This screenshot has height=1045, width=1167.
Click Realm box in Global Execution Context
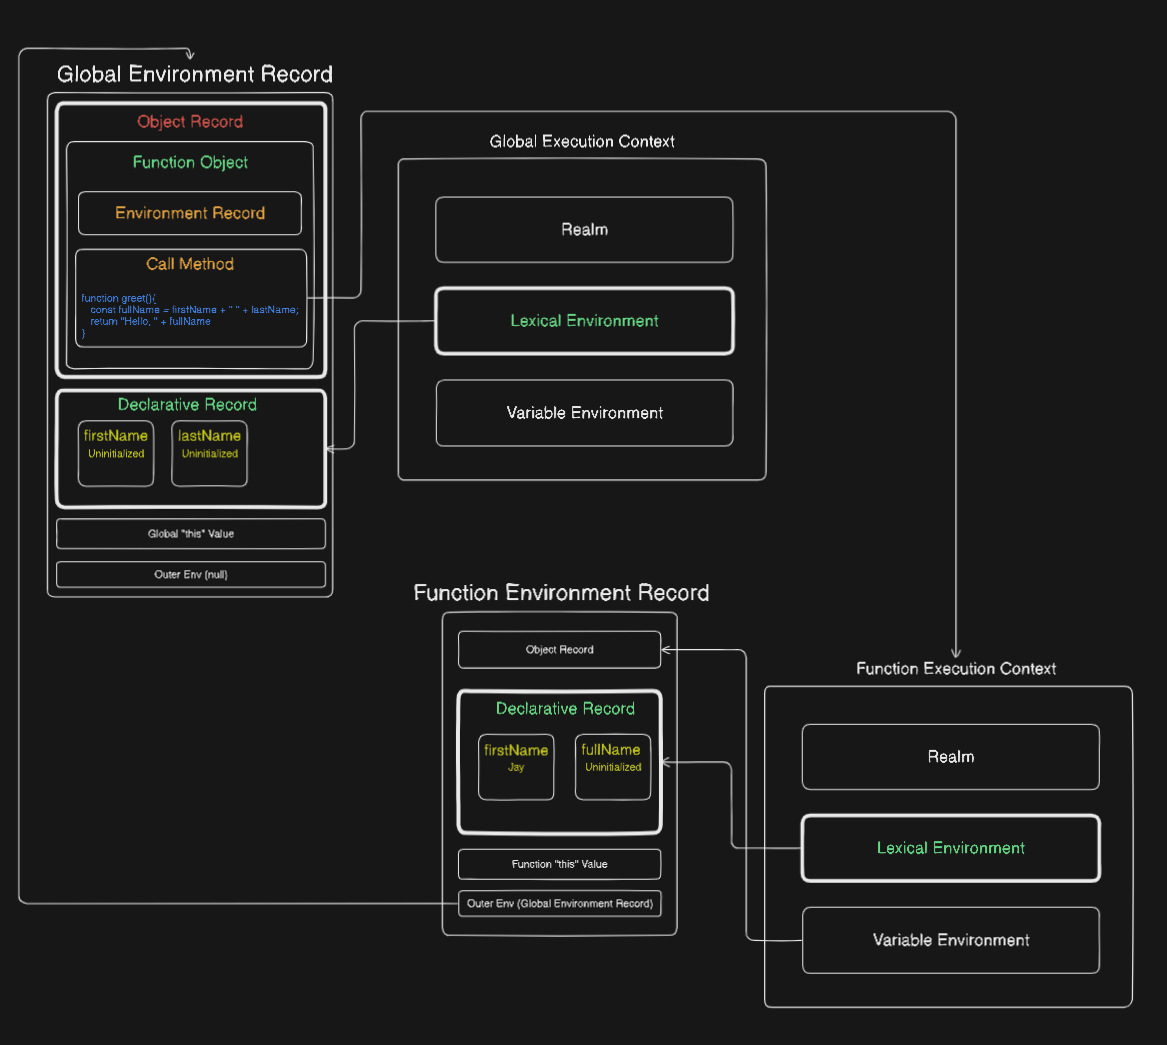point(584,229)
